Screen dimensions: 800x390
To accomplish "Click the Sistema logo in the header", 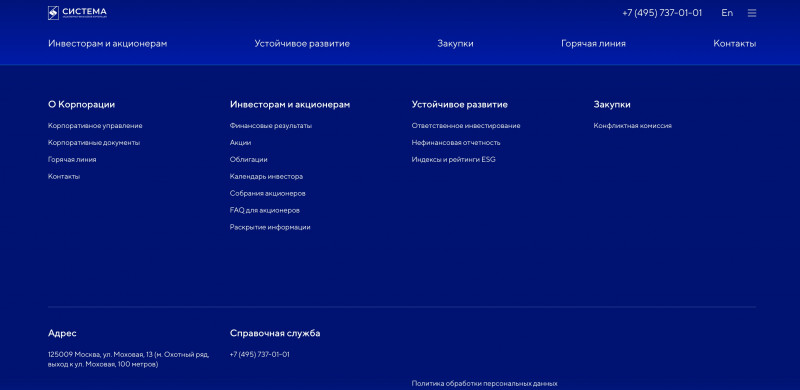I will coord(78,13).
